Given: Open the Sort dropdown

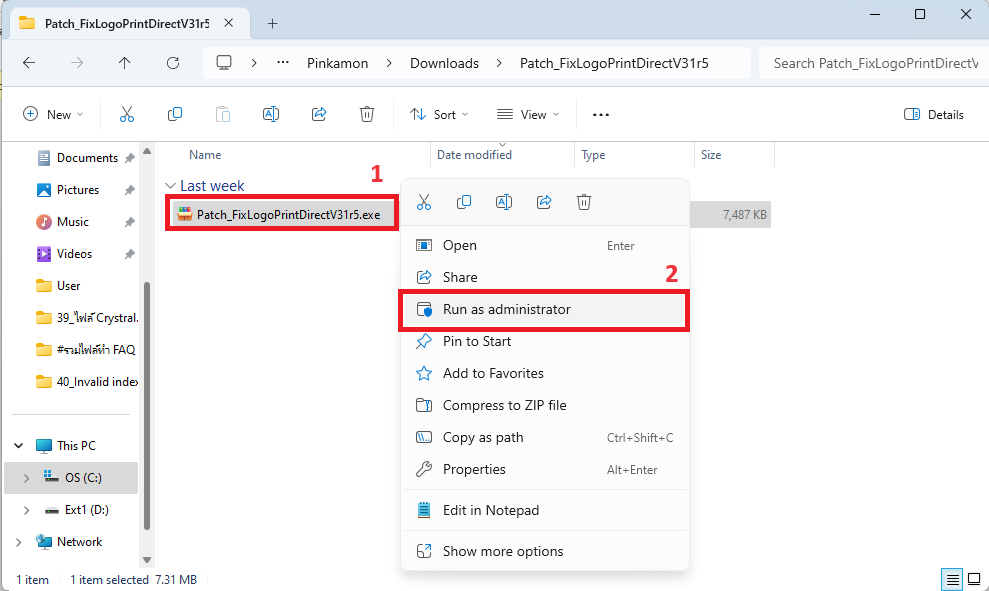Looking at the screenshot, I should click(x=439, y=115).
